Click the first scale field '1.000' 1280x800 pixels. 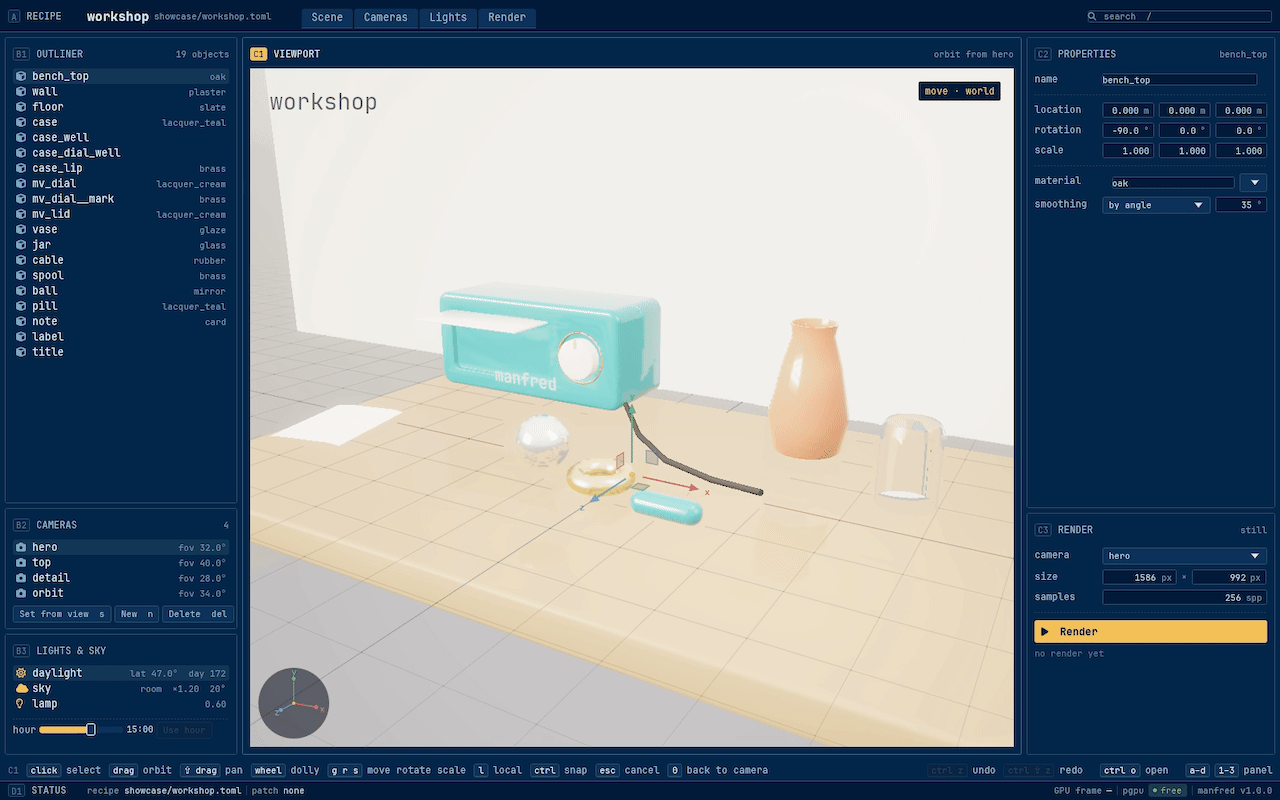tap(1128, 151)
